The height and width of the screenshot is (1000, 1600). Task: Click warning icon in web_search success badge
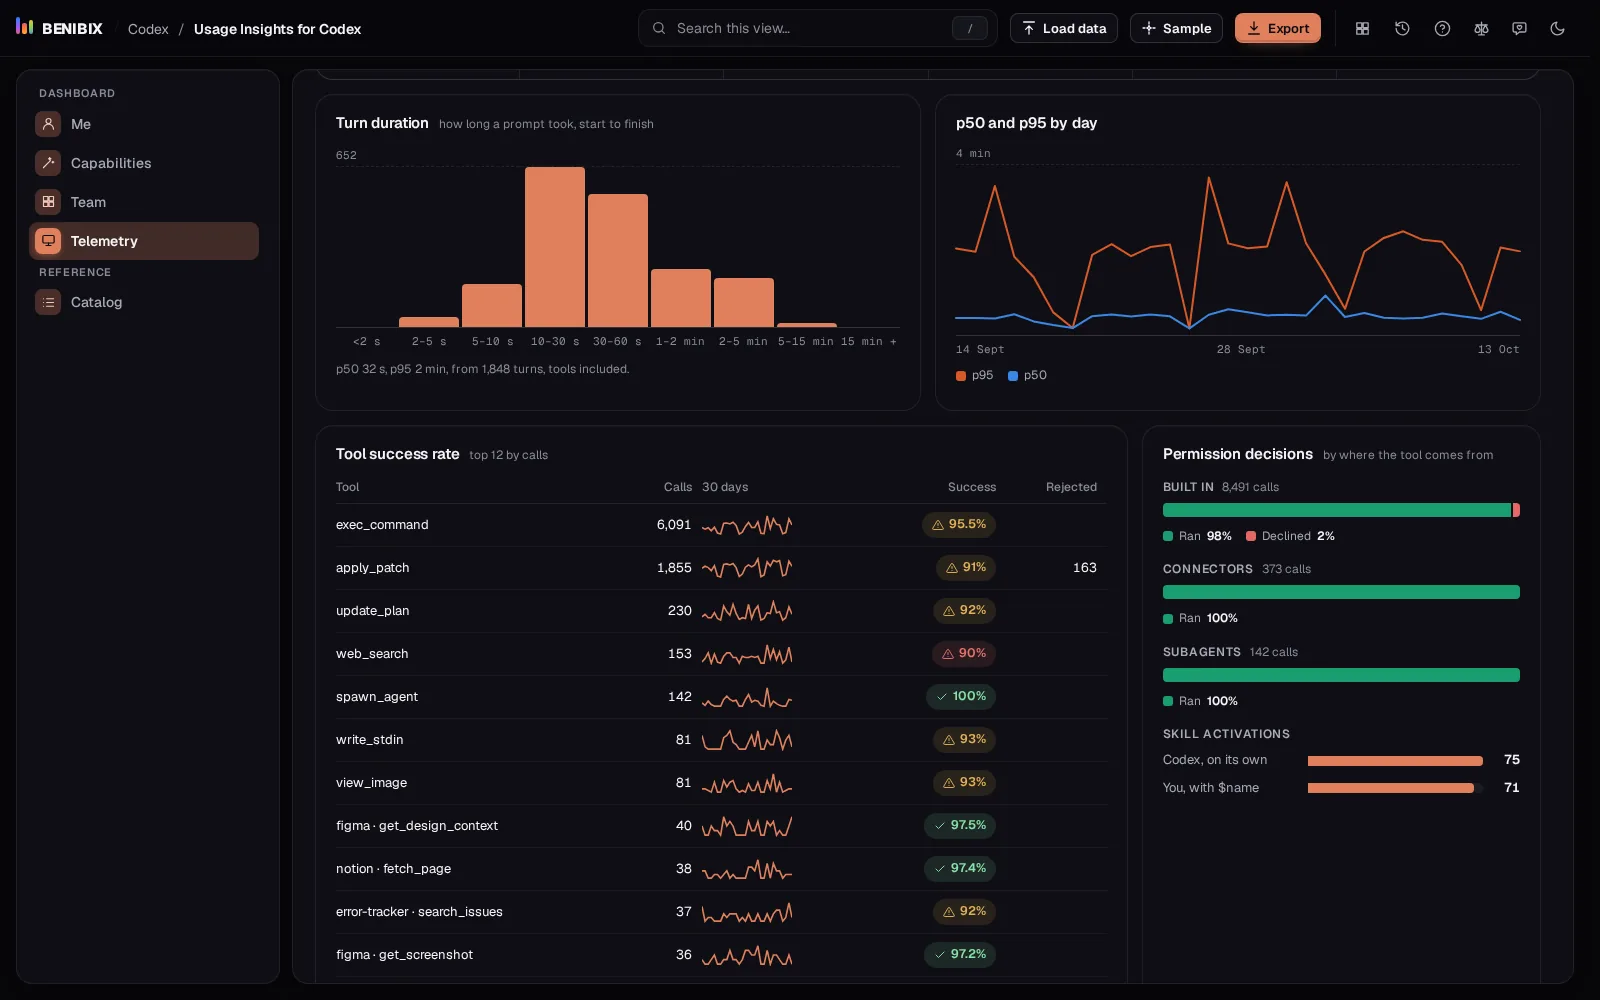pos(948,654)
